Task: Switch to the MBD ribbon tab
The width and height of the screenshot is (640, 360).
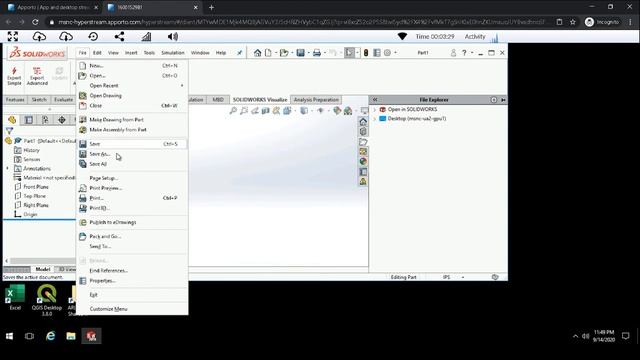Action: pyautogui.click(x=218, y=100)
